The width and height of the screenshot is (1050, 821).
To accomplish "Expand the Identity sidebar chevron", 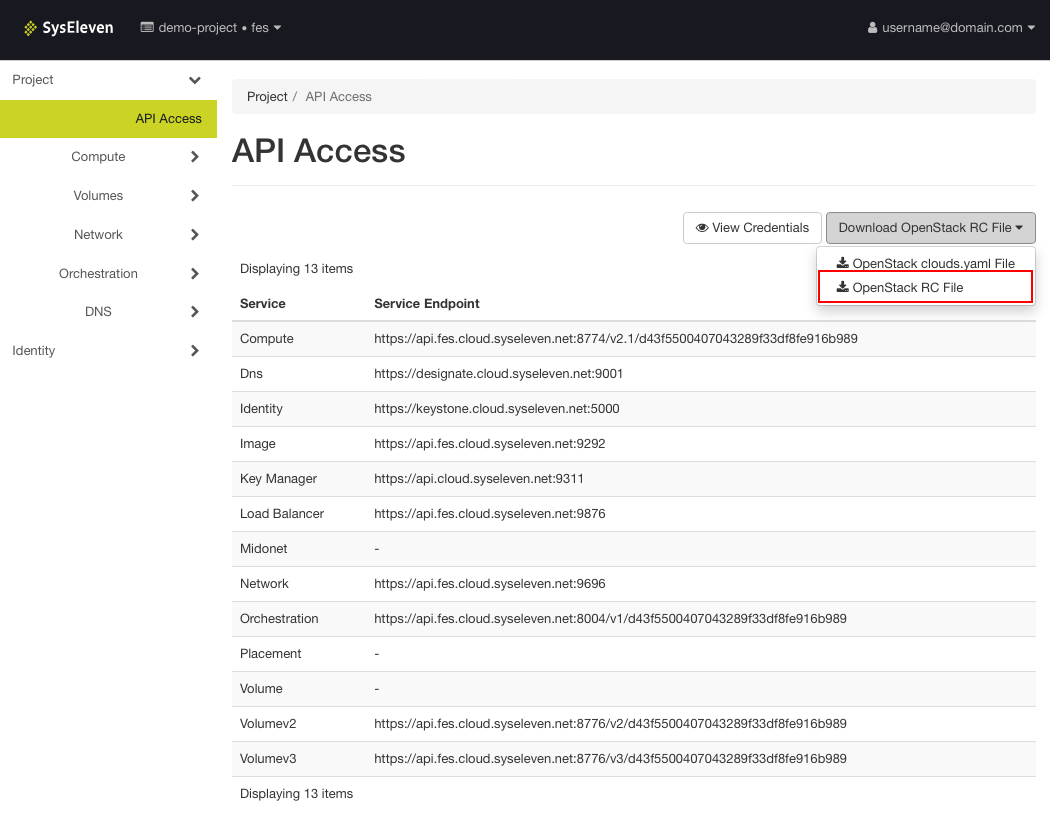I will coord(195,350).
